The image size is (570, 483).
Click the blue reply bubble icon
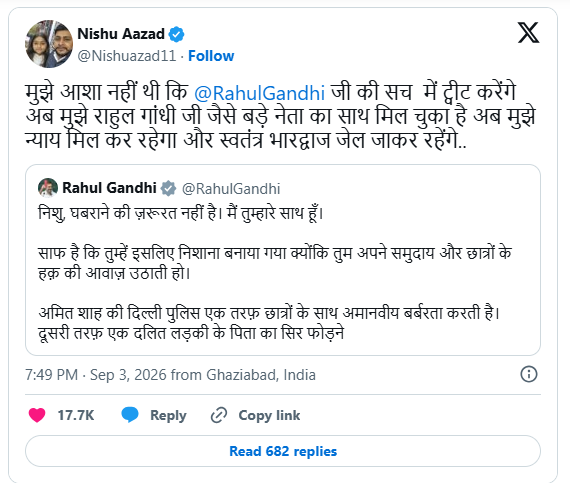click(x=130, y=415)
